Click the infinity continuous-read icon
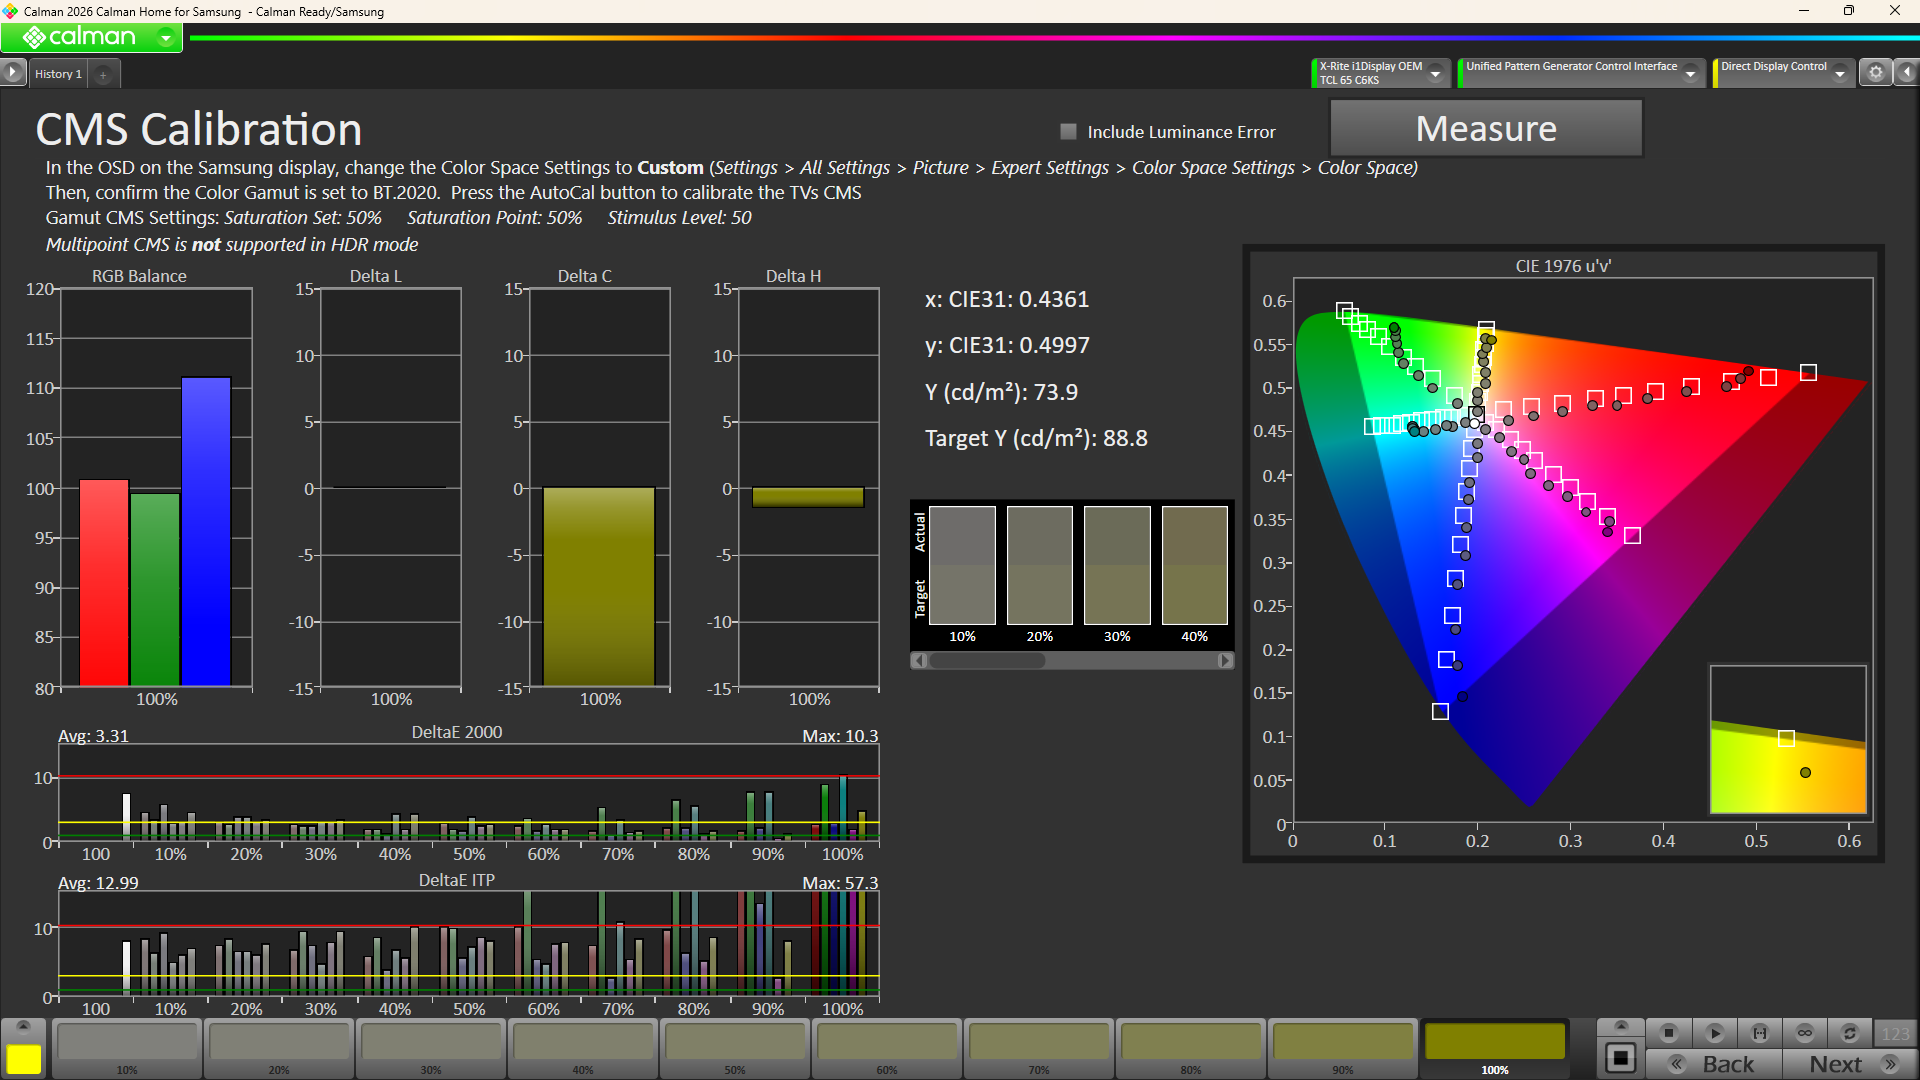Viewport: 1920px width, 1080px height. click(x=1805, y=1033)
